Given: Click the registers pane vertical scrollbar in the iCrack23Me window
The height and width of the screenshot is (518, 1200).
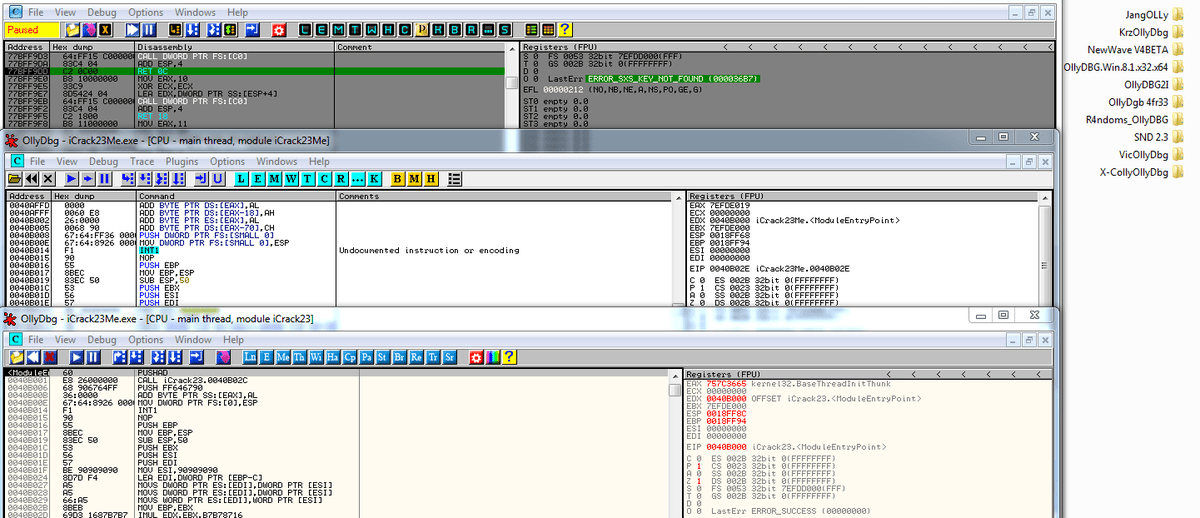Looking at the screenshot, I should (x=1046, y=265).
